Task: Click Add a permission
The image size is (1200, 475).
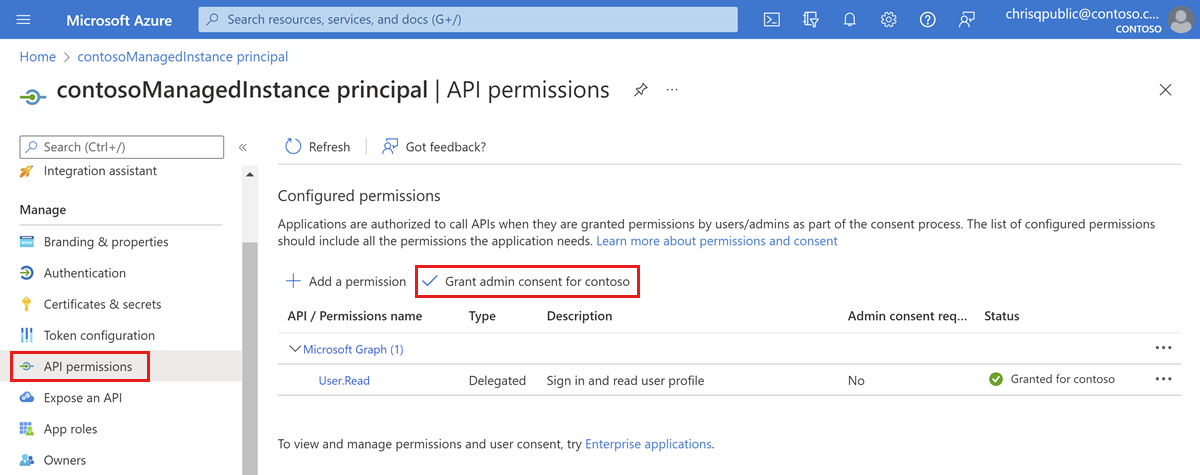Action: (x=346, y=282)
